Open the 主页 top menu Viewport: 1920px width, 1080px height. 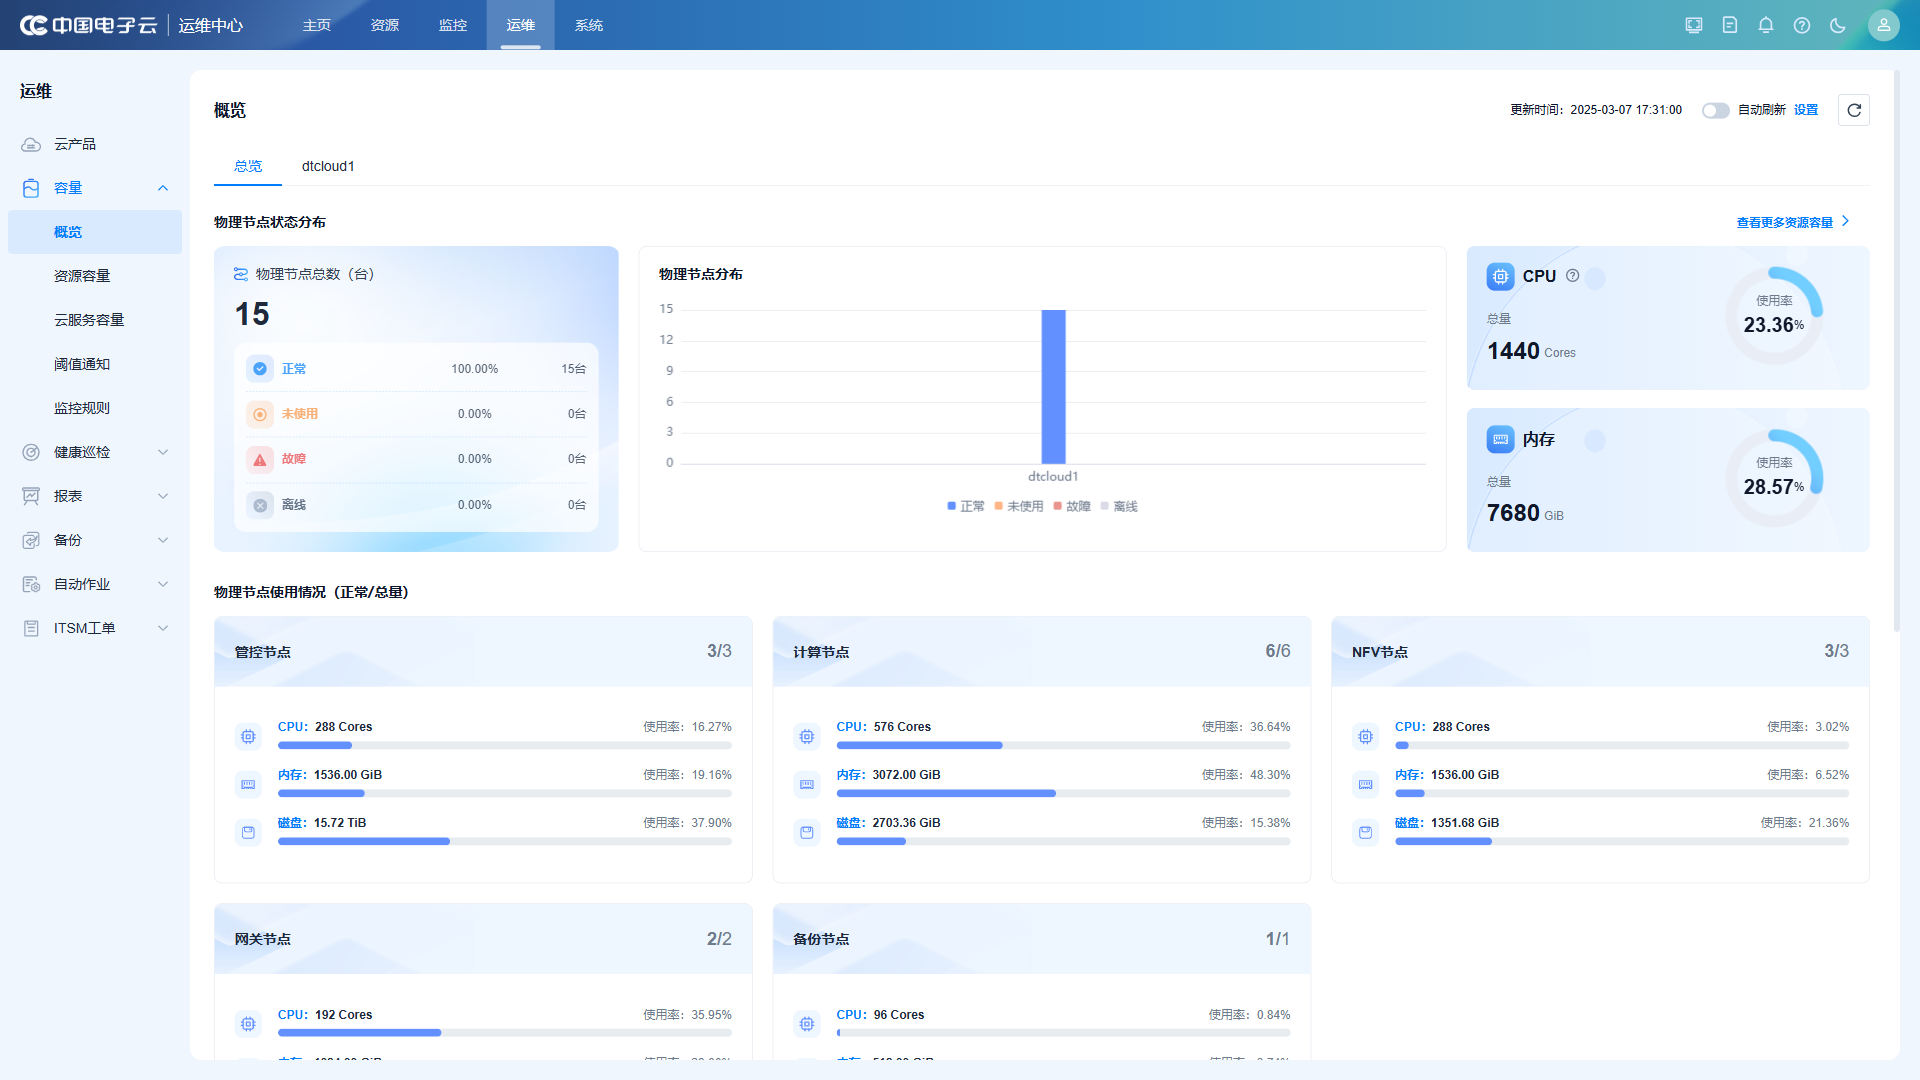pos(317,25)
